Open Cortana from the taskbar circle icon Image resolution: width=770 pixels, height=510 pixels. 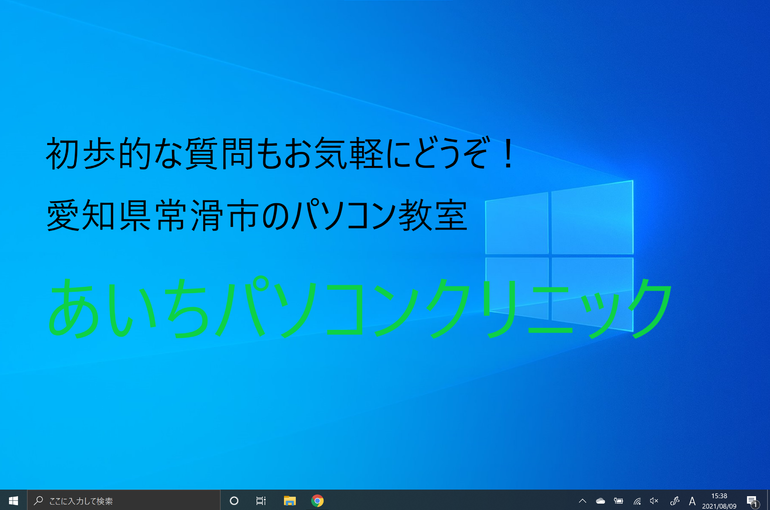tap(234, 501)
